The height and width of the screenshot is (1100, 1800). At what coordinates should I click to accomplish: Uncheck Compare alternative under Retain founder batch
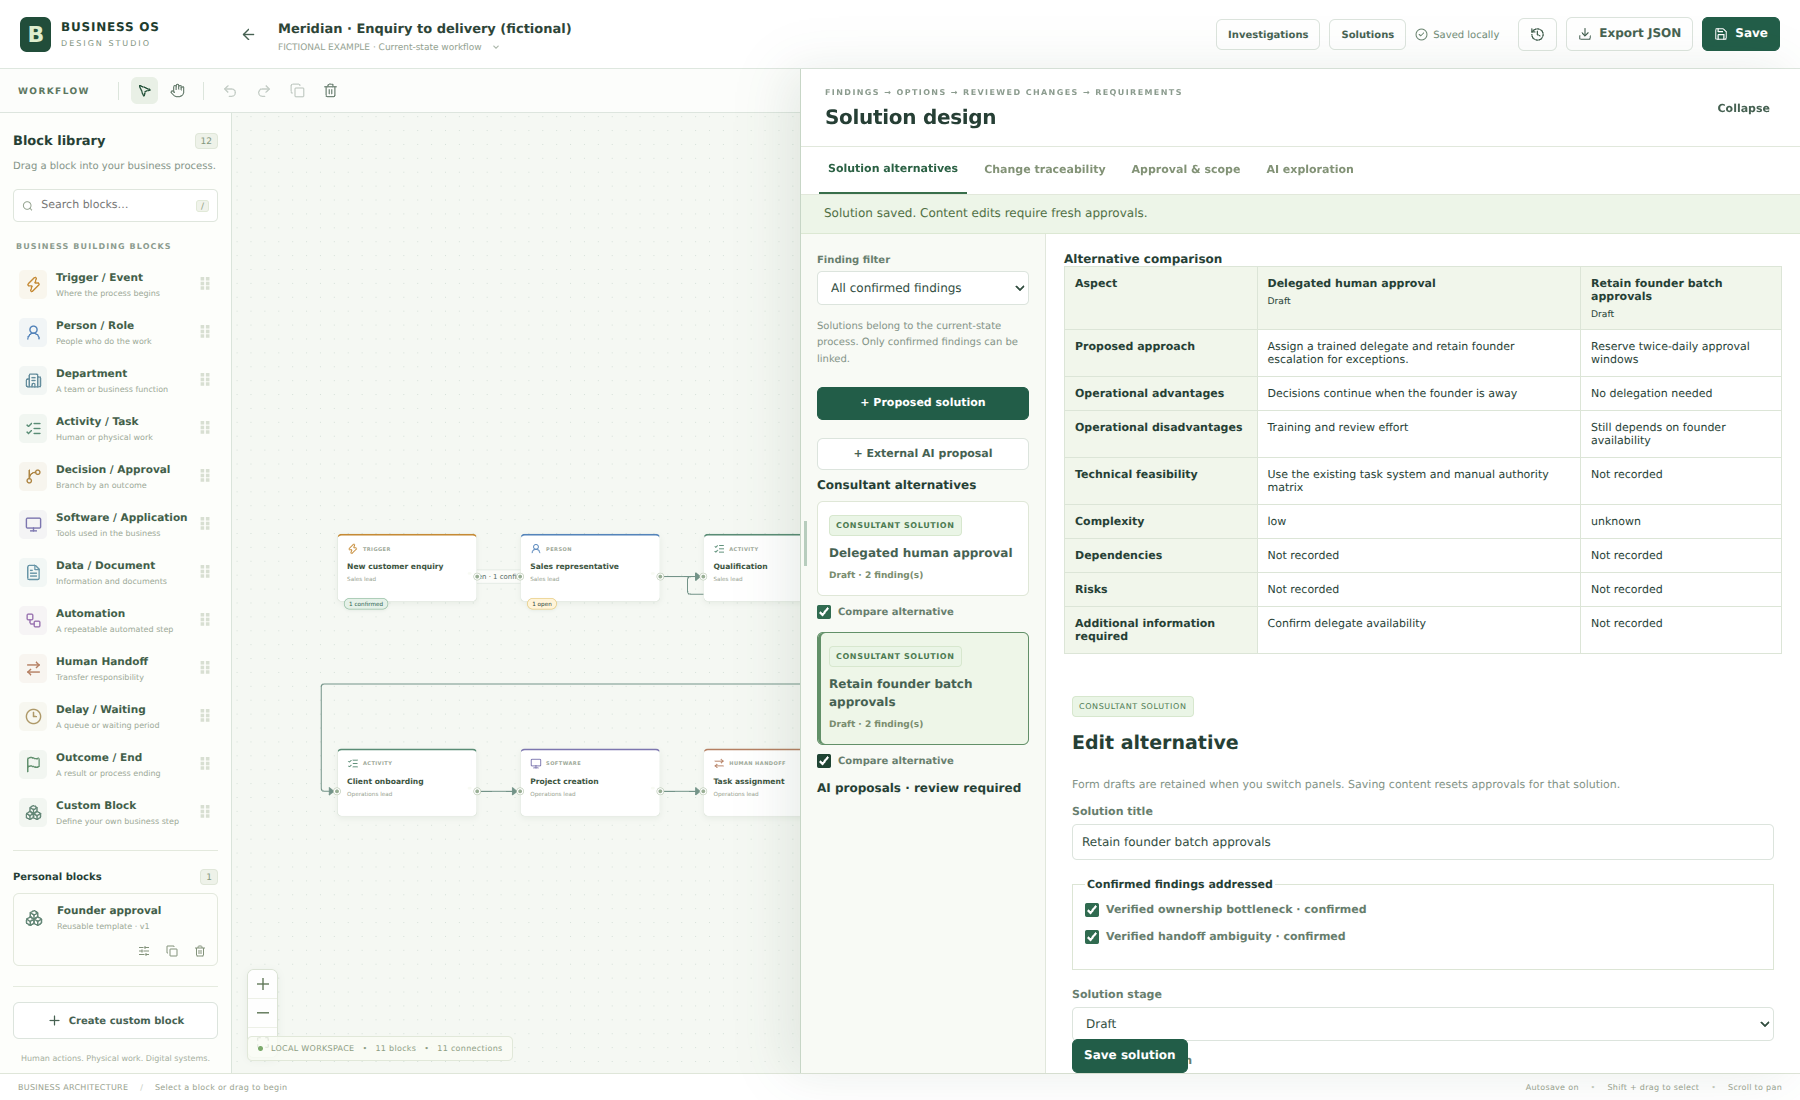pyautogui.click(x=824, y=761)
